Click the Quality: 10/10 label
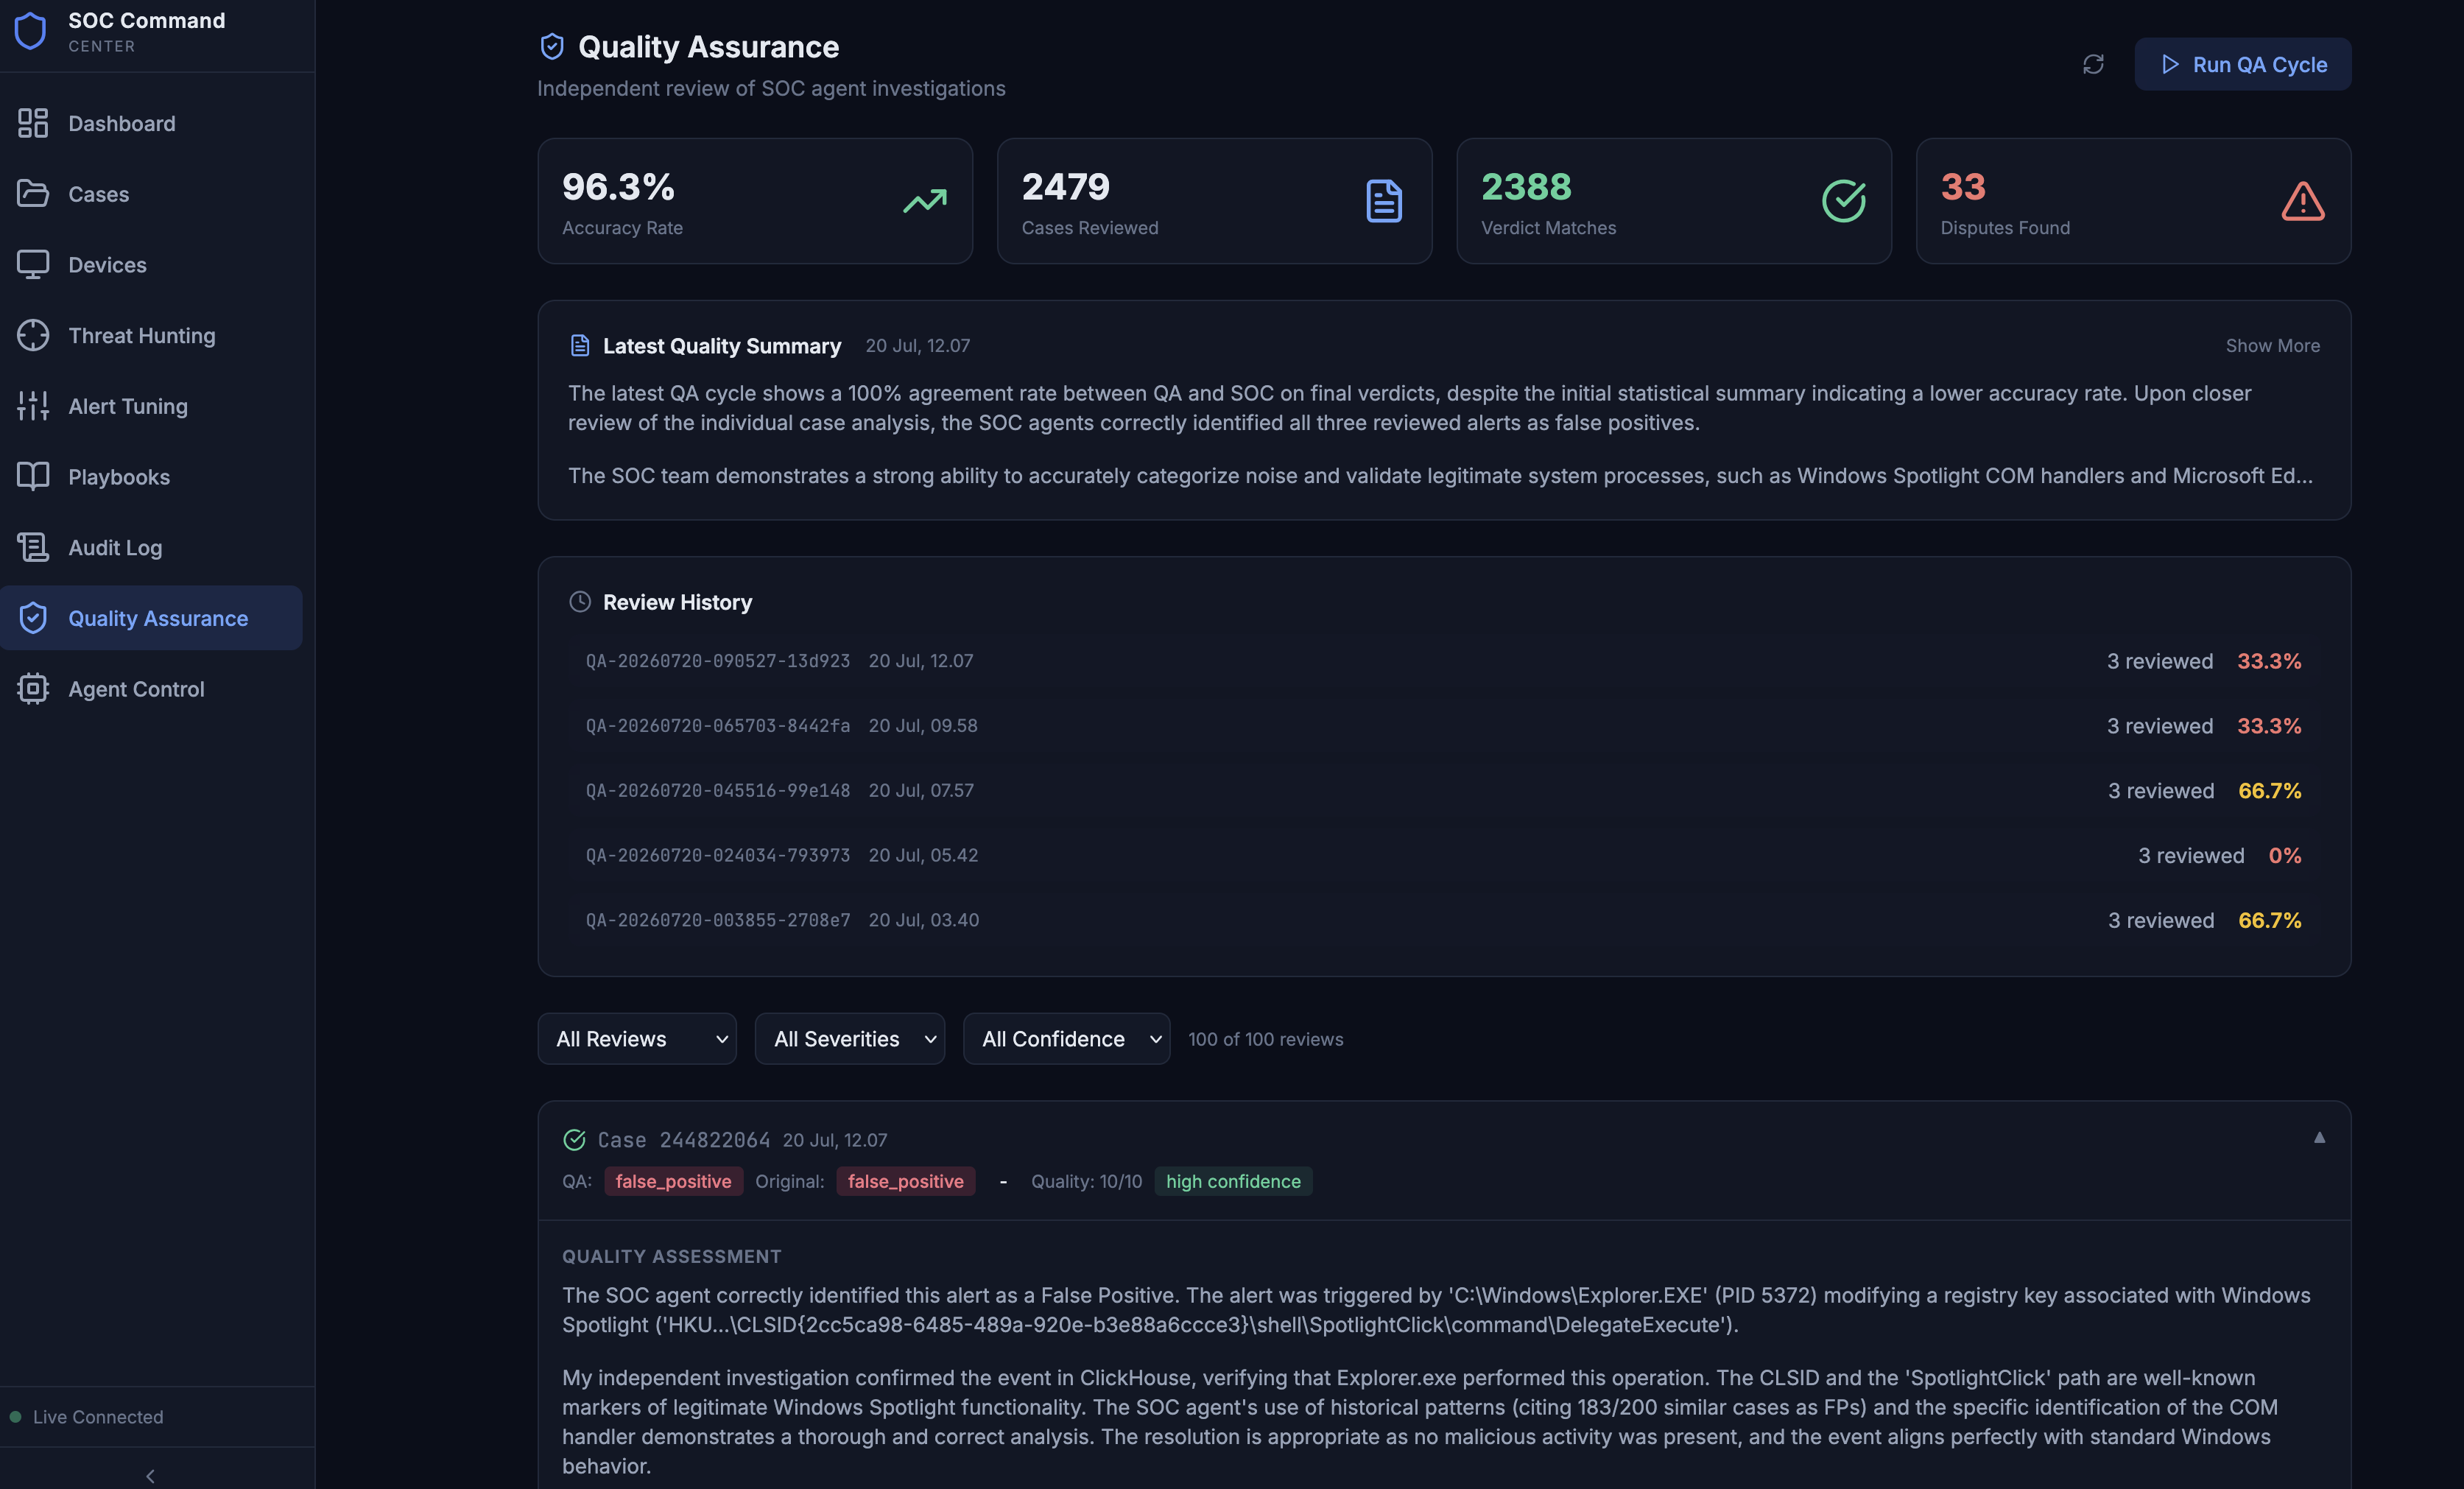Screen dimensions: 2464x1489 (x=1086, y=1181)
